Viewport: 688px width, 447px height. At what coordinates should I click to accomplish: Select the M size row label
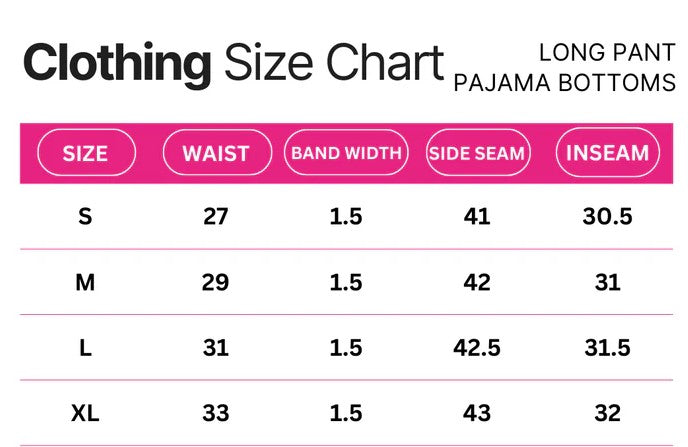[85, 282]
